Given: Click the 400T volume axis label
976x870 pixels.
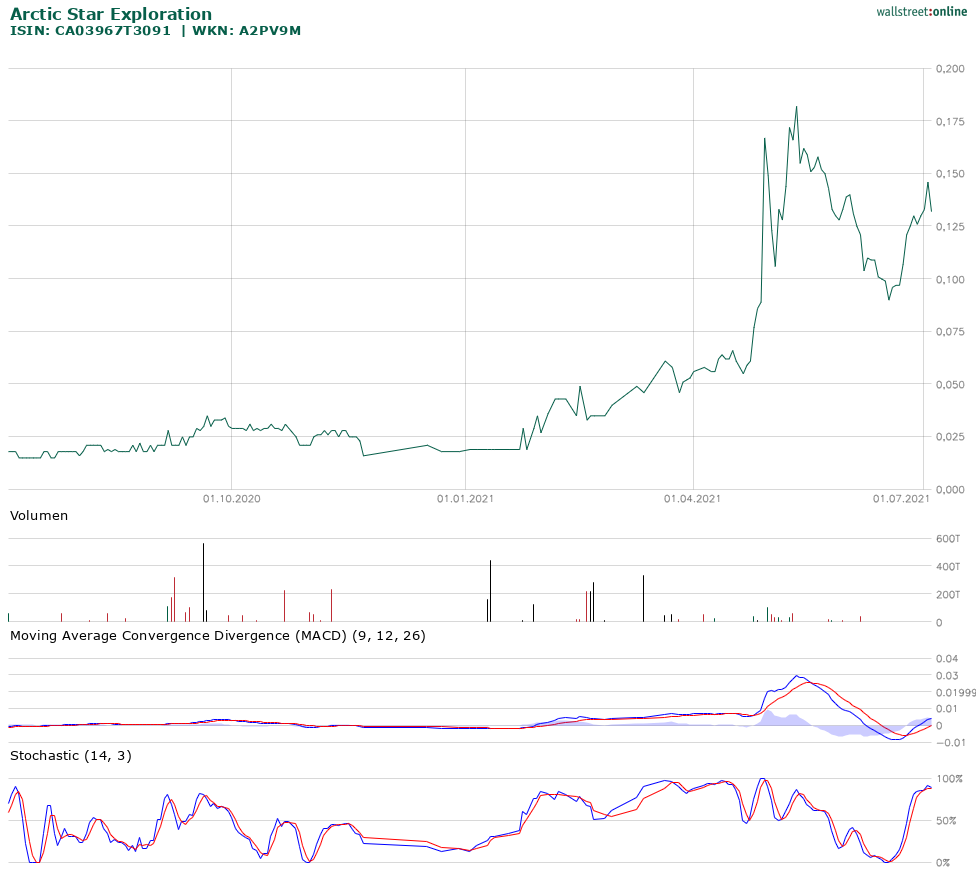Looking at the screenshot, I should (x=948, y=567).
